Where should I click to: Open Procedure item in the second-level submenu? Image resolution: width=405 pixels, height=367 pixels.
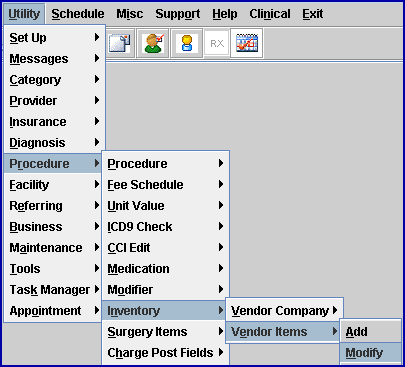[x=166, y=164]
